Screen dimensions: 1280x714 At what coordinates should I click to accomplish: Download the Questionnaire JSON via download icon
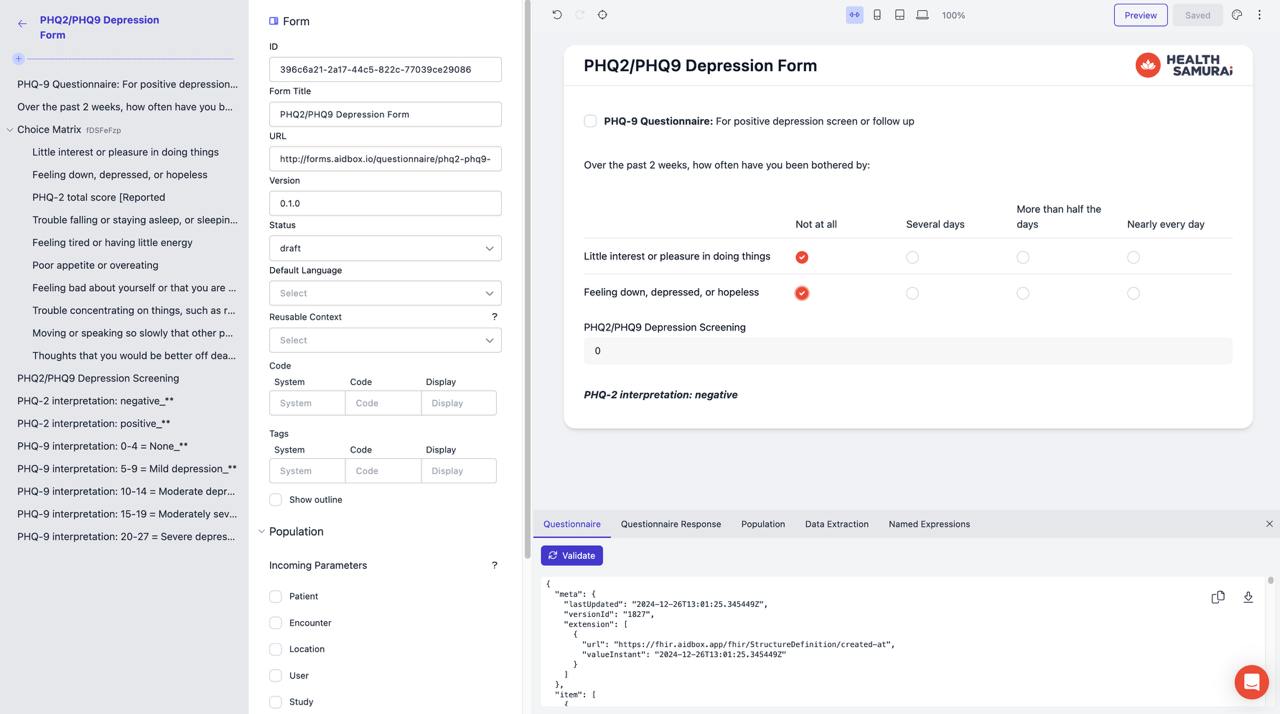click(x=1247, y=596)
